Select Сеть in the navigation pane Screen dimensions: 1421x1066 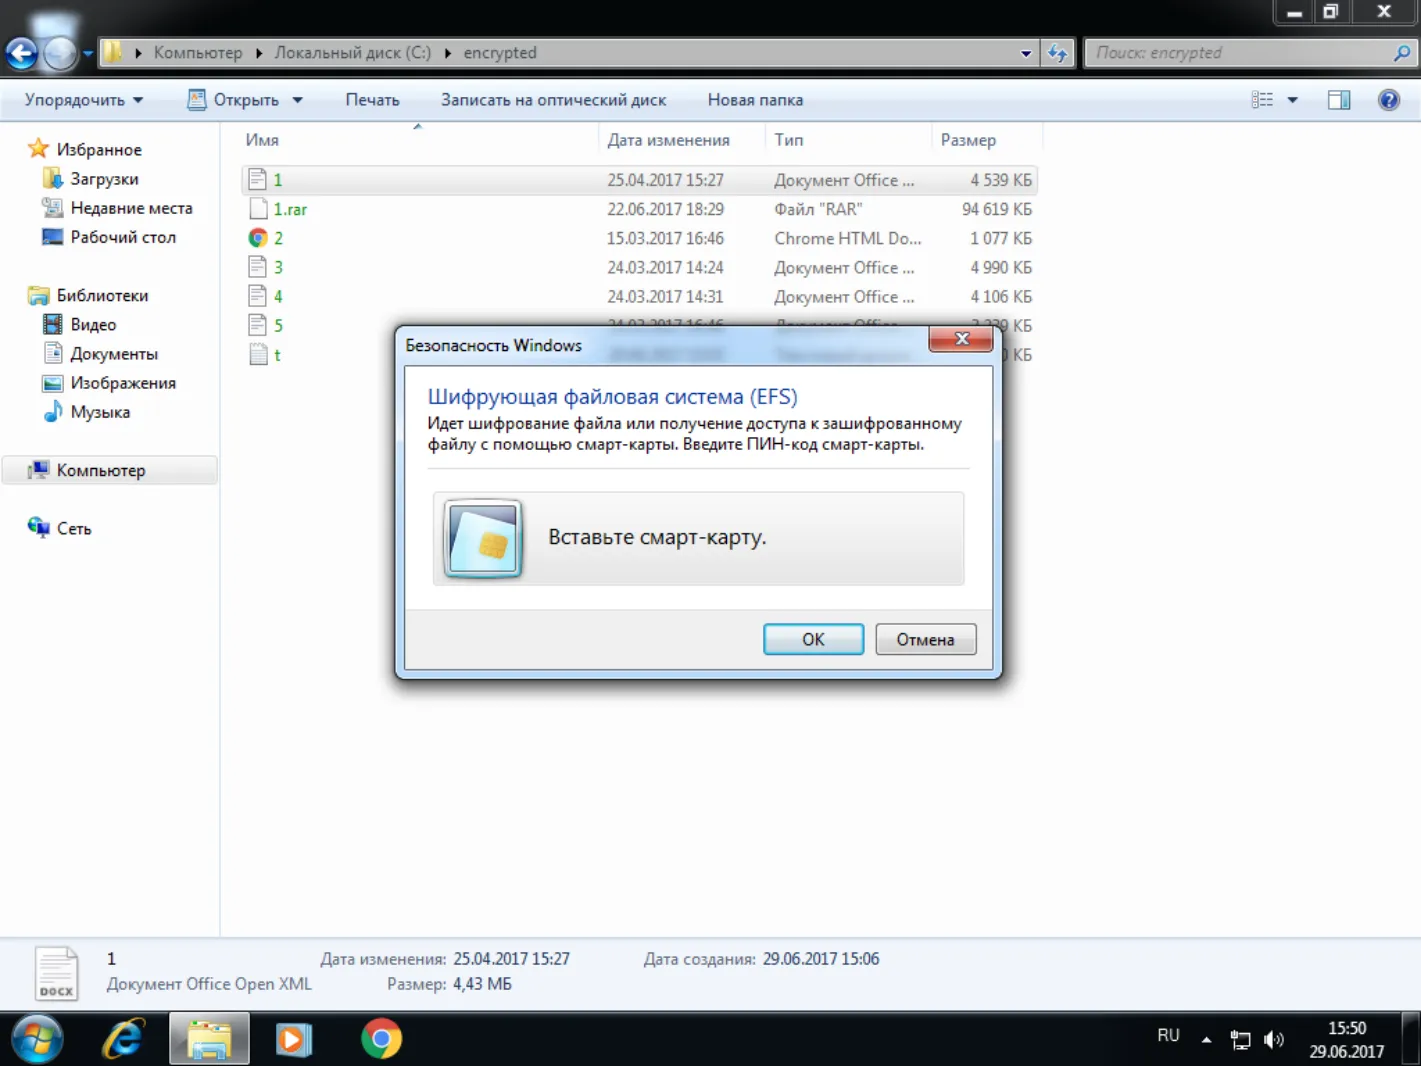click(74, 529)
